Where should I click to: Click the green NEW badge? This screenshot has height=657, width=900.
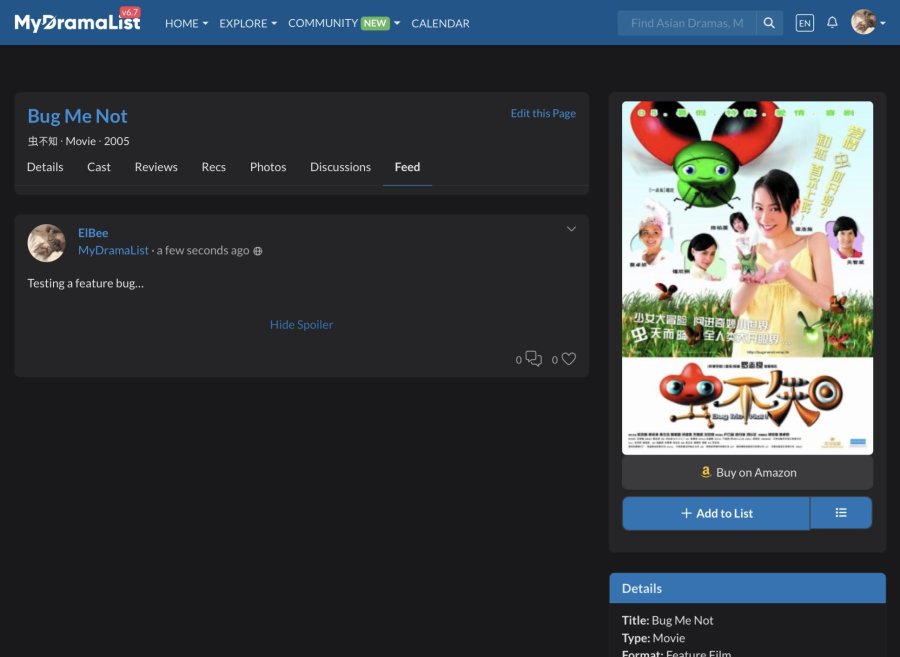(375, 24)
